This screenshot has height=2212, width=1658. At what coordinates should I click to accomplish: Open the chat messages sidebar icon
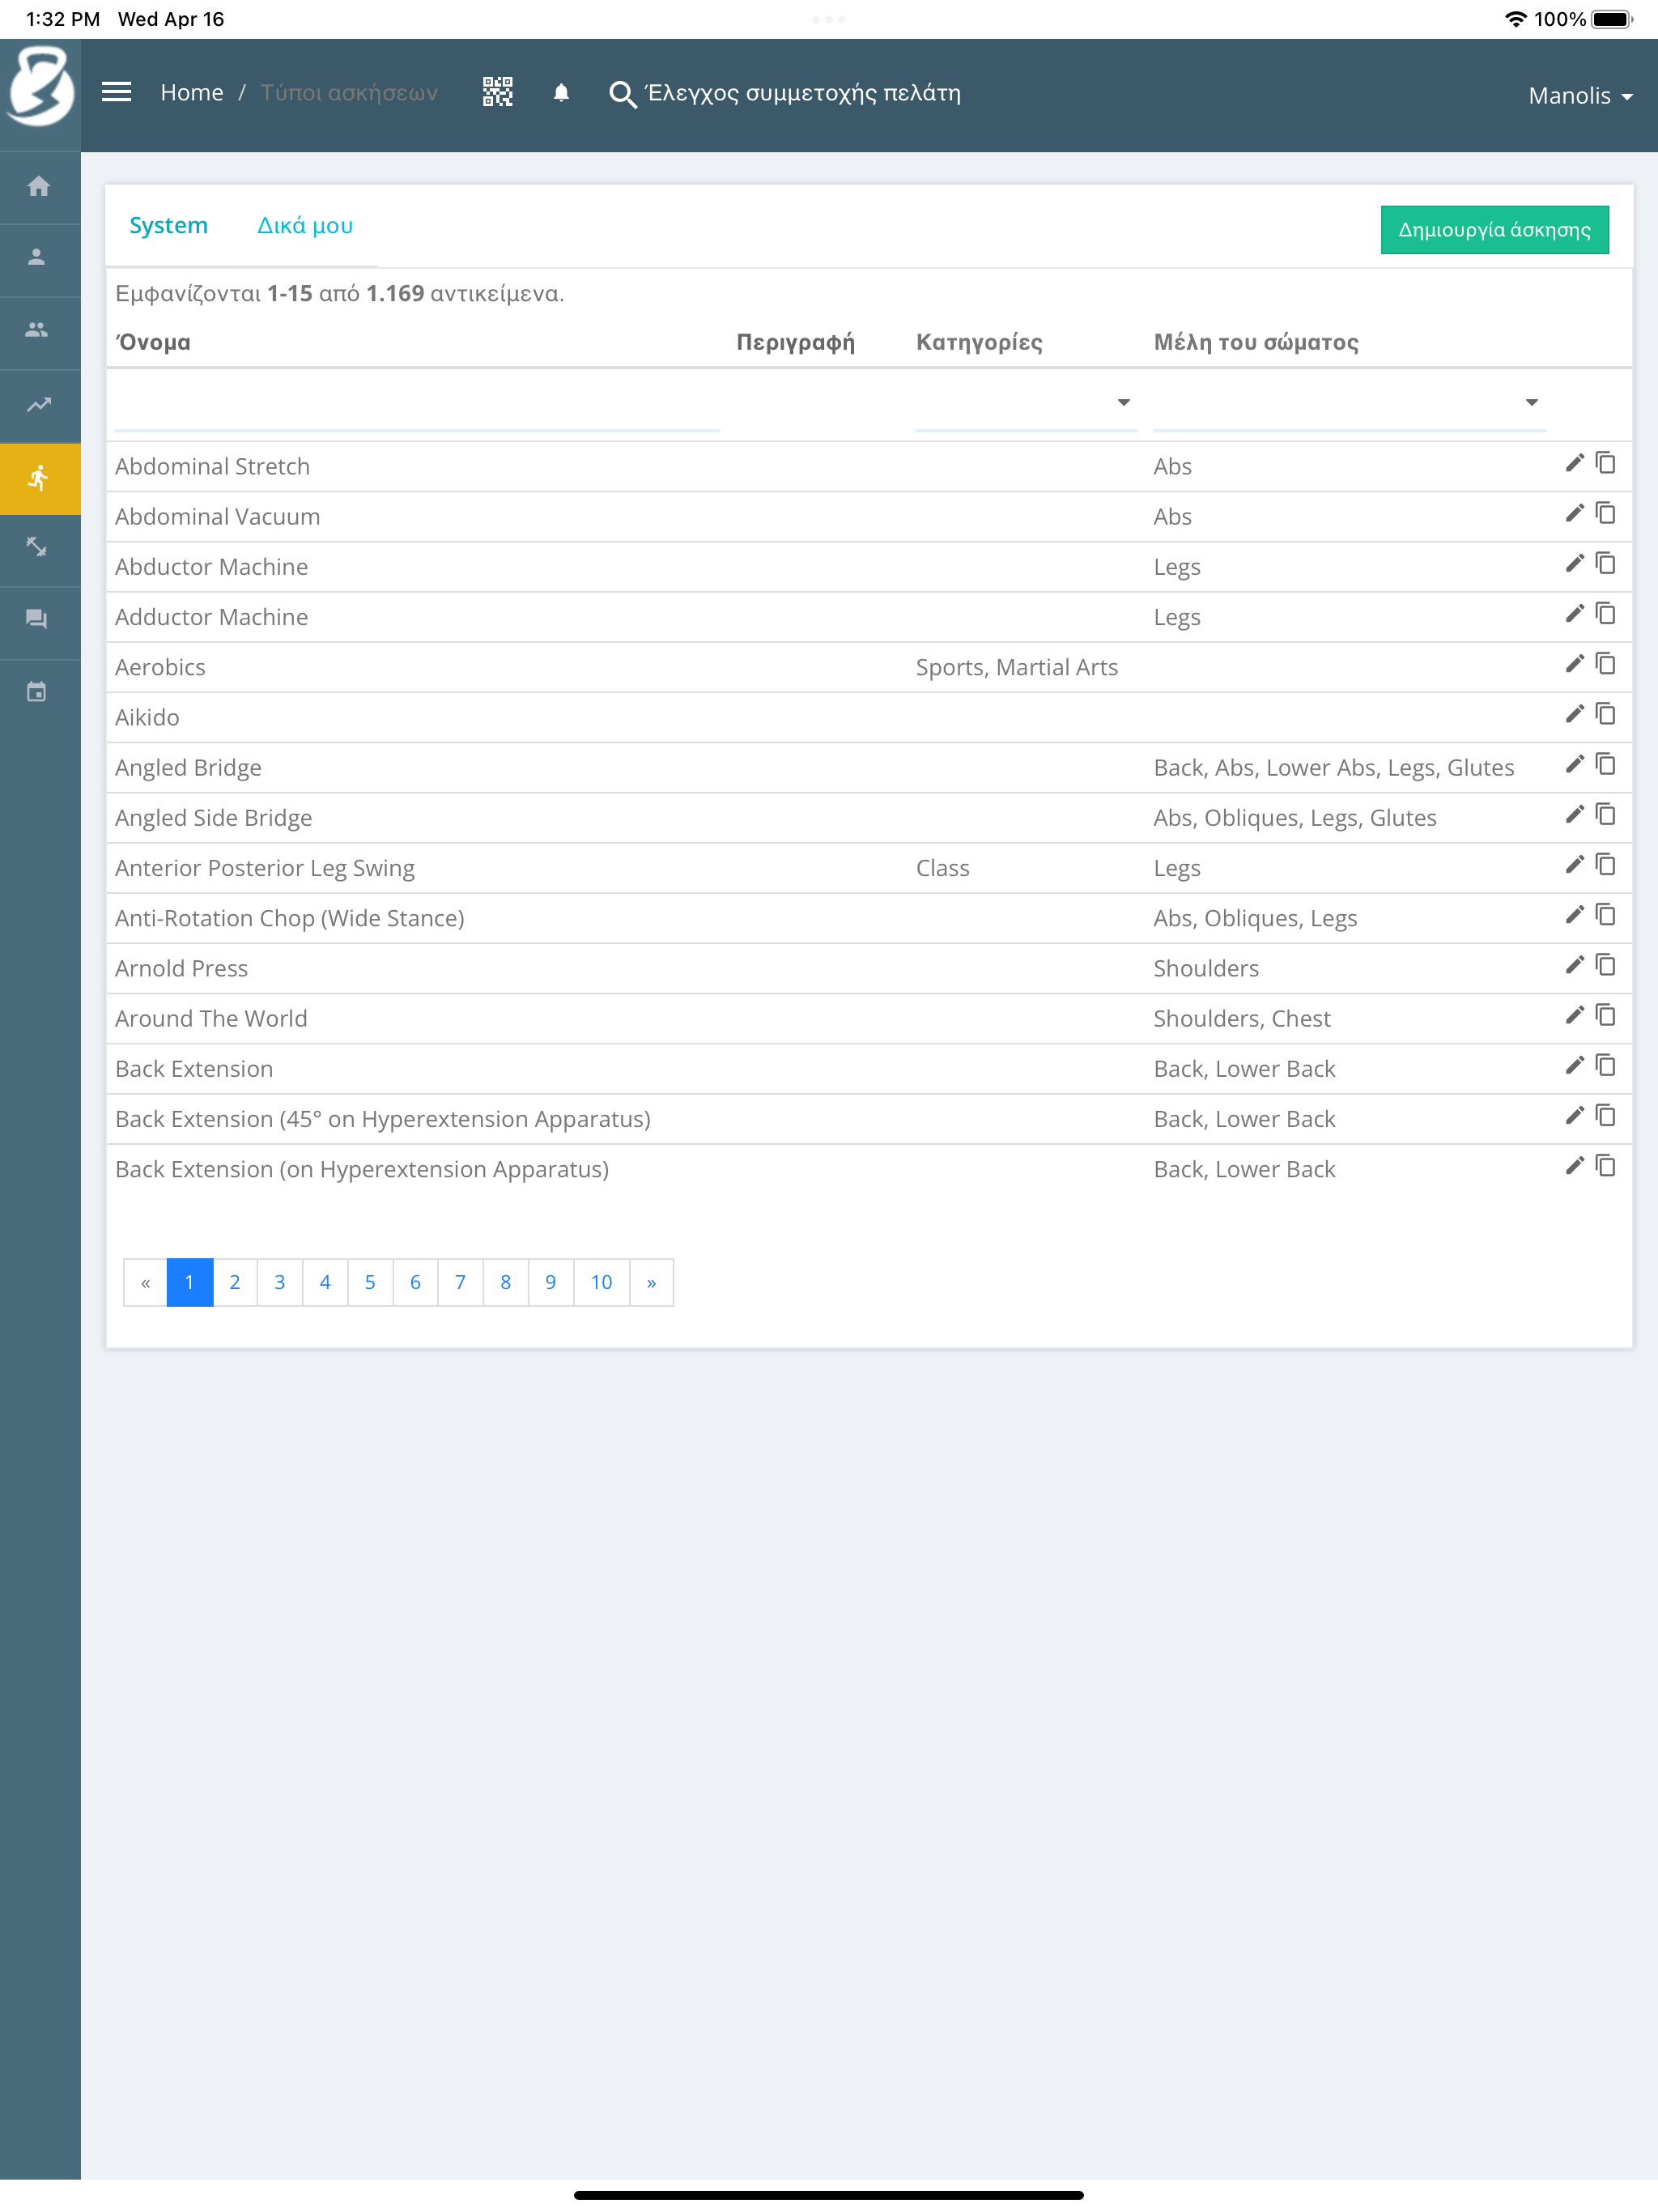(37, 619)
